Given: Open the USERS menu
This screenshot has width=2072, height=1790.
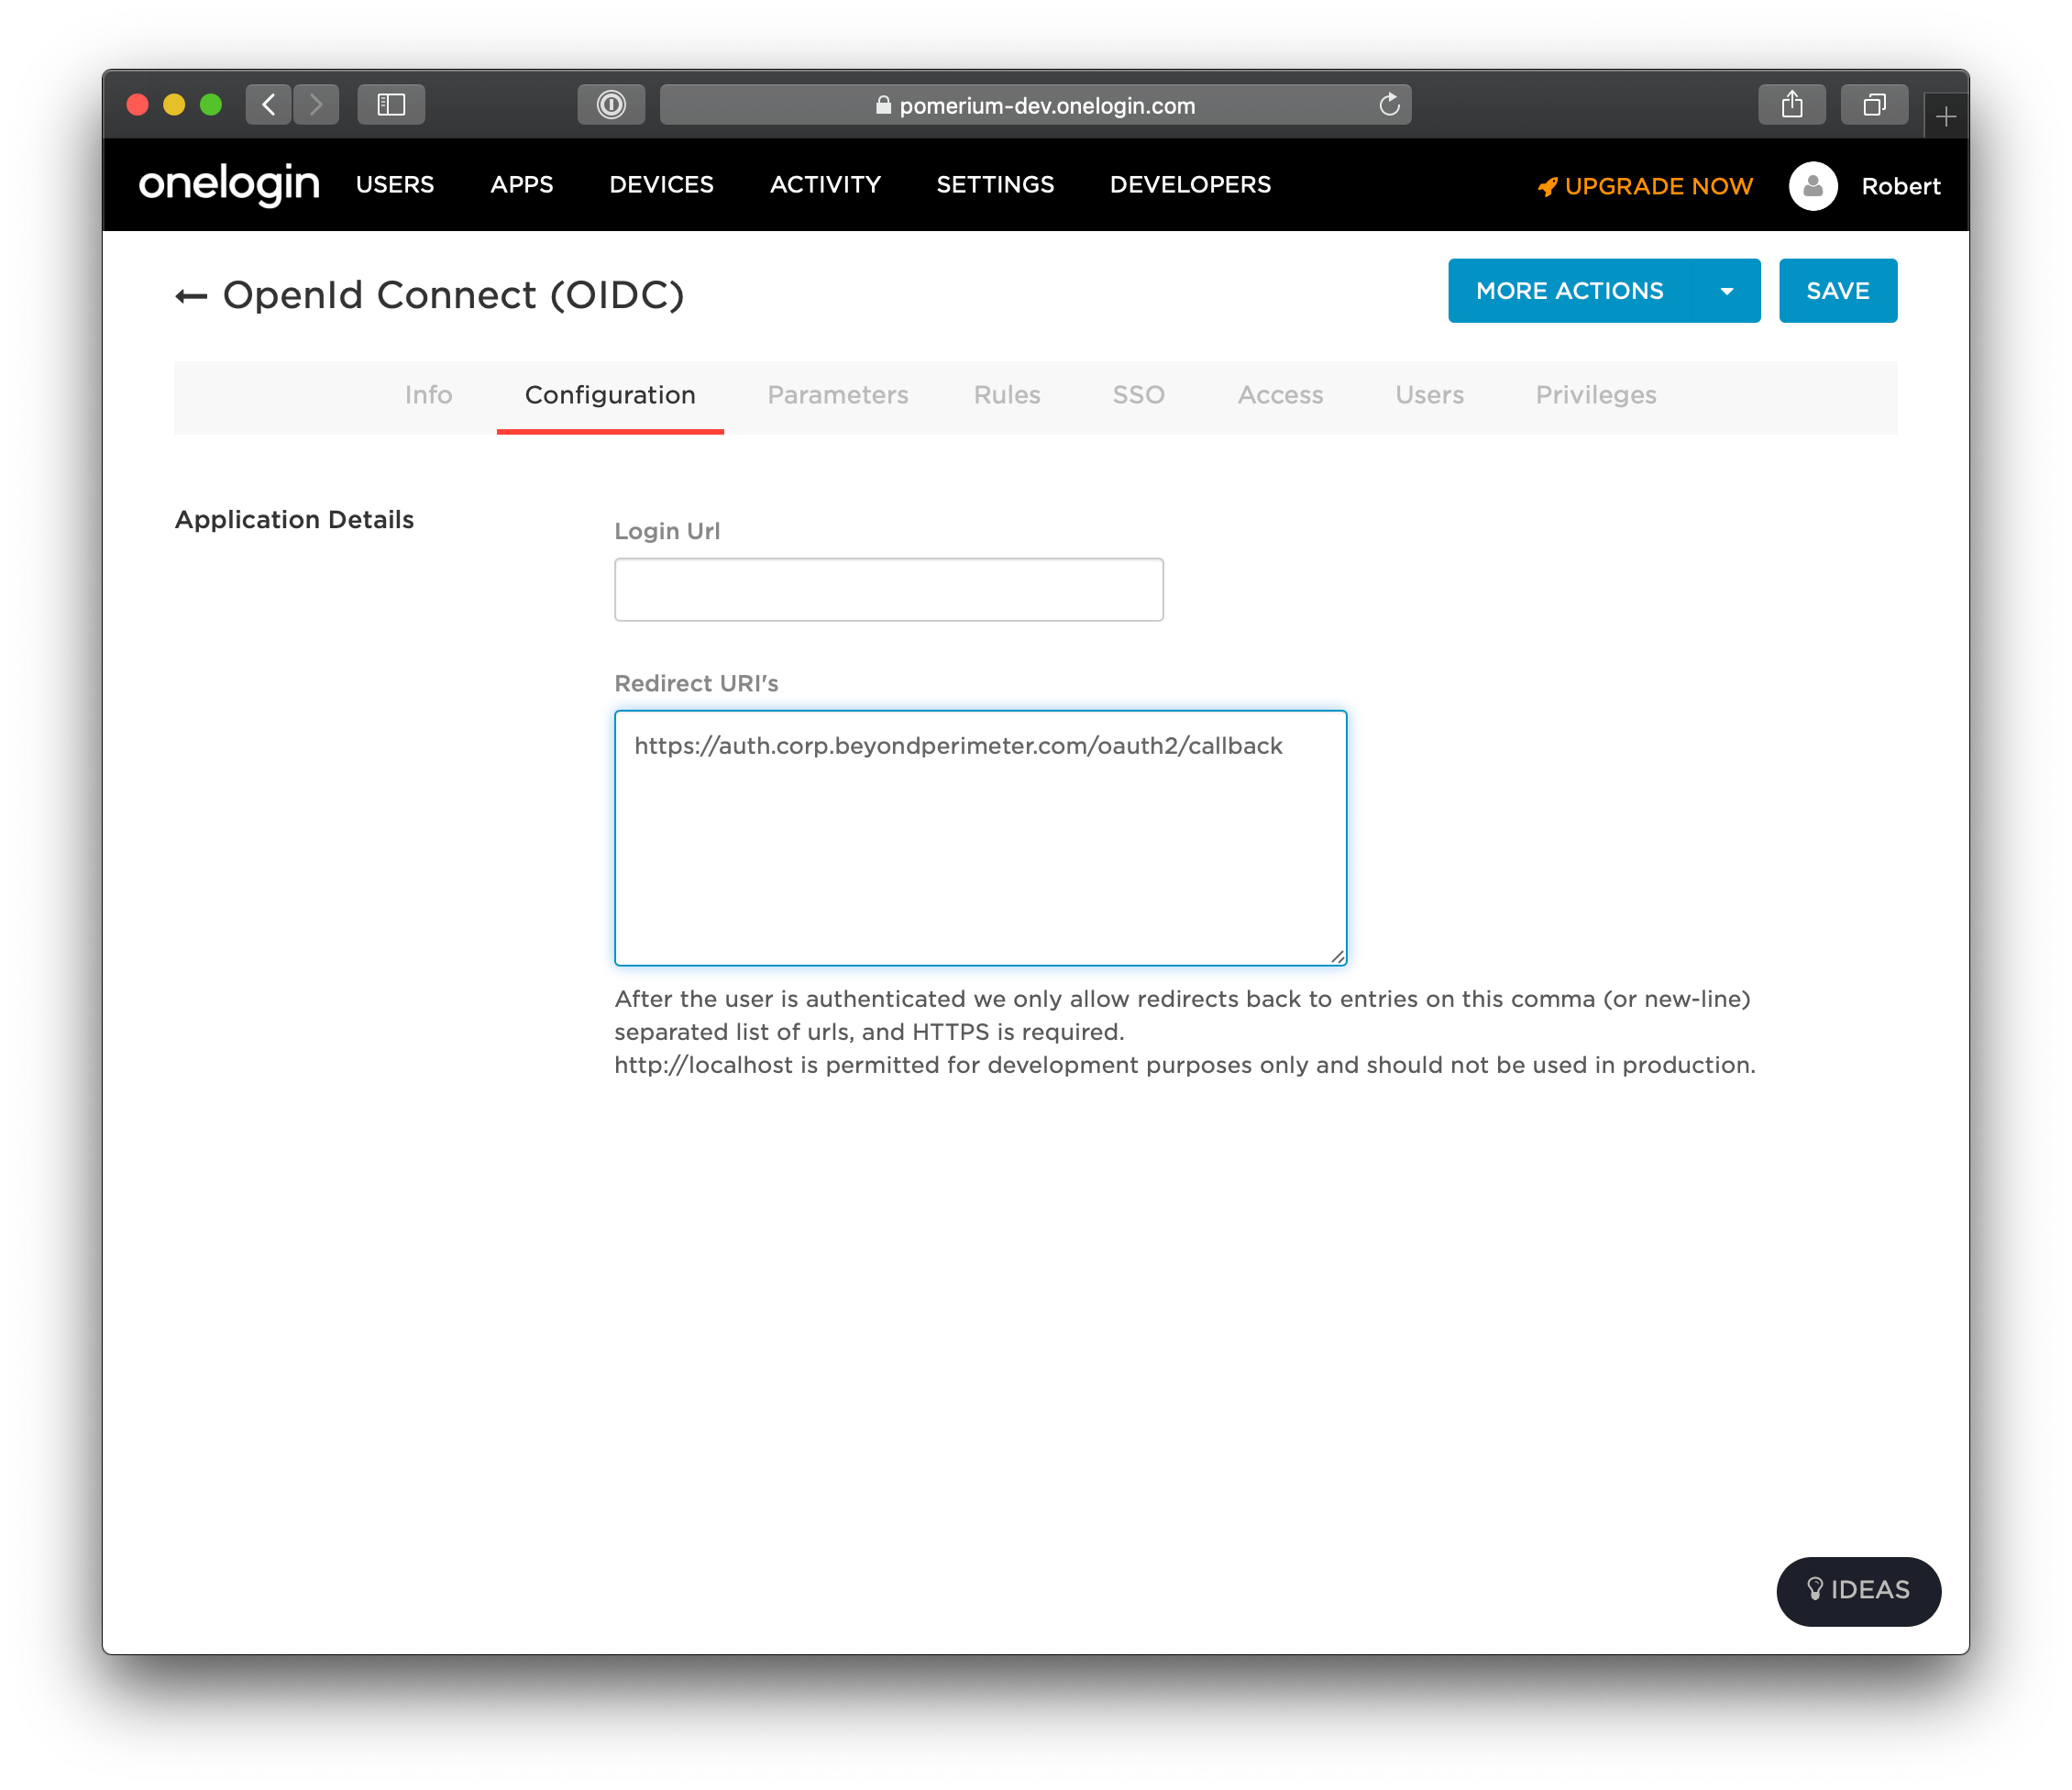Looking at the screenshot, I should [395, 185].
